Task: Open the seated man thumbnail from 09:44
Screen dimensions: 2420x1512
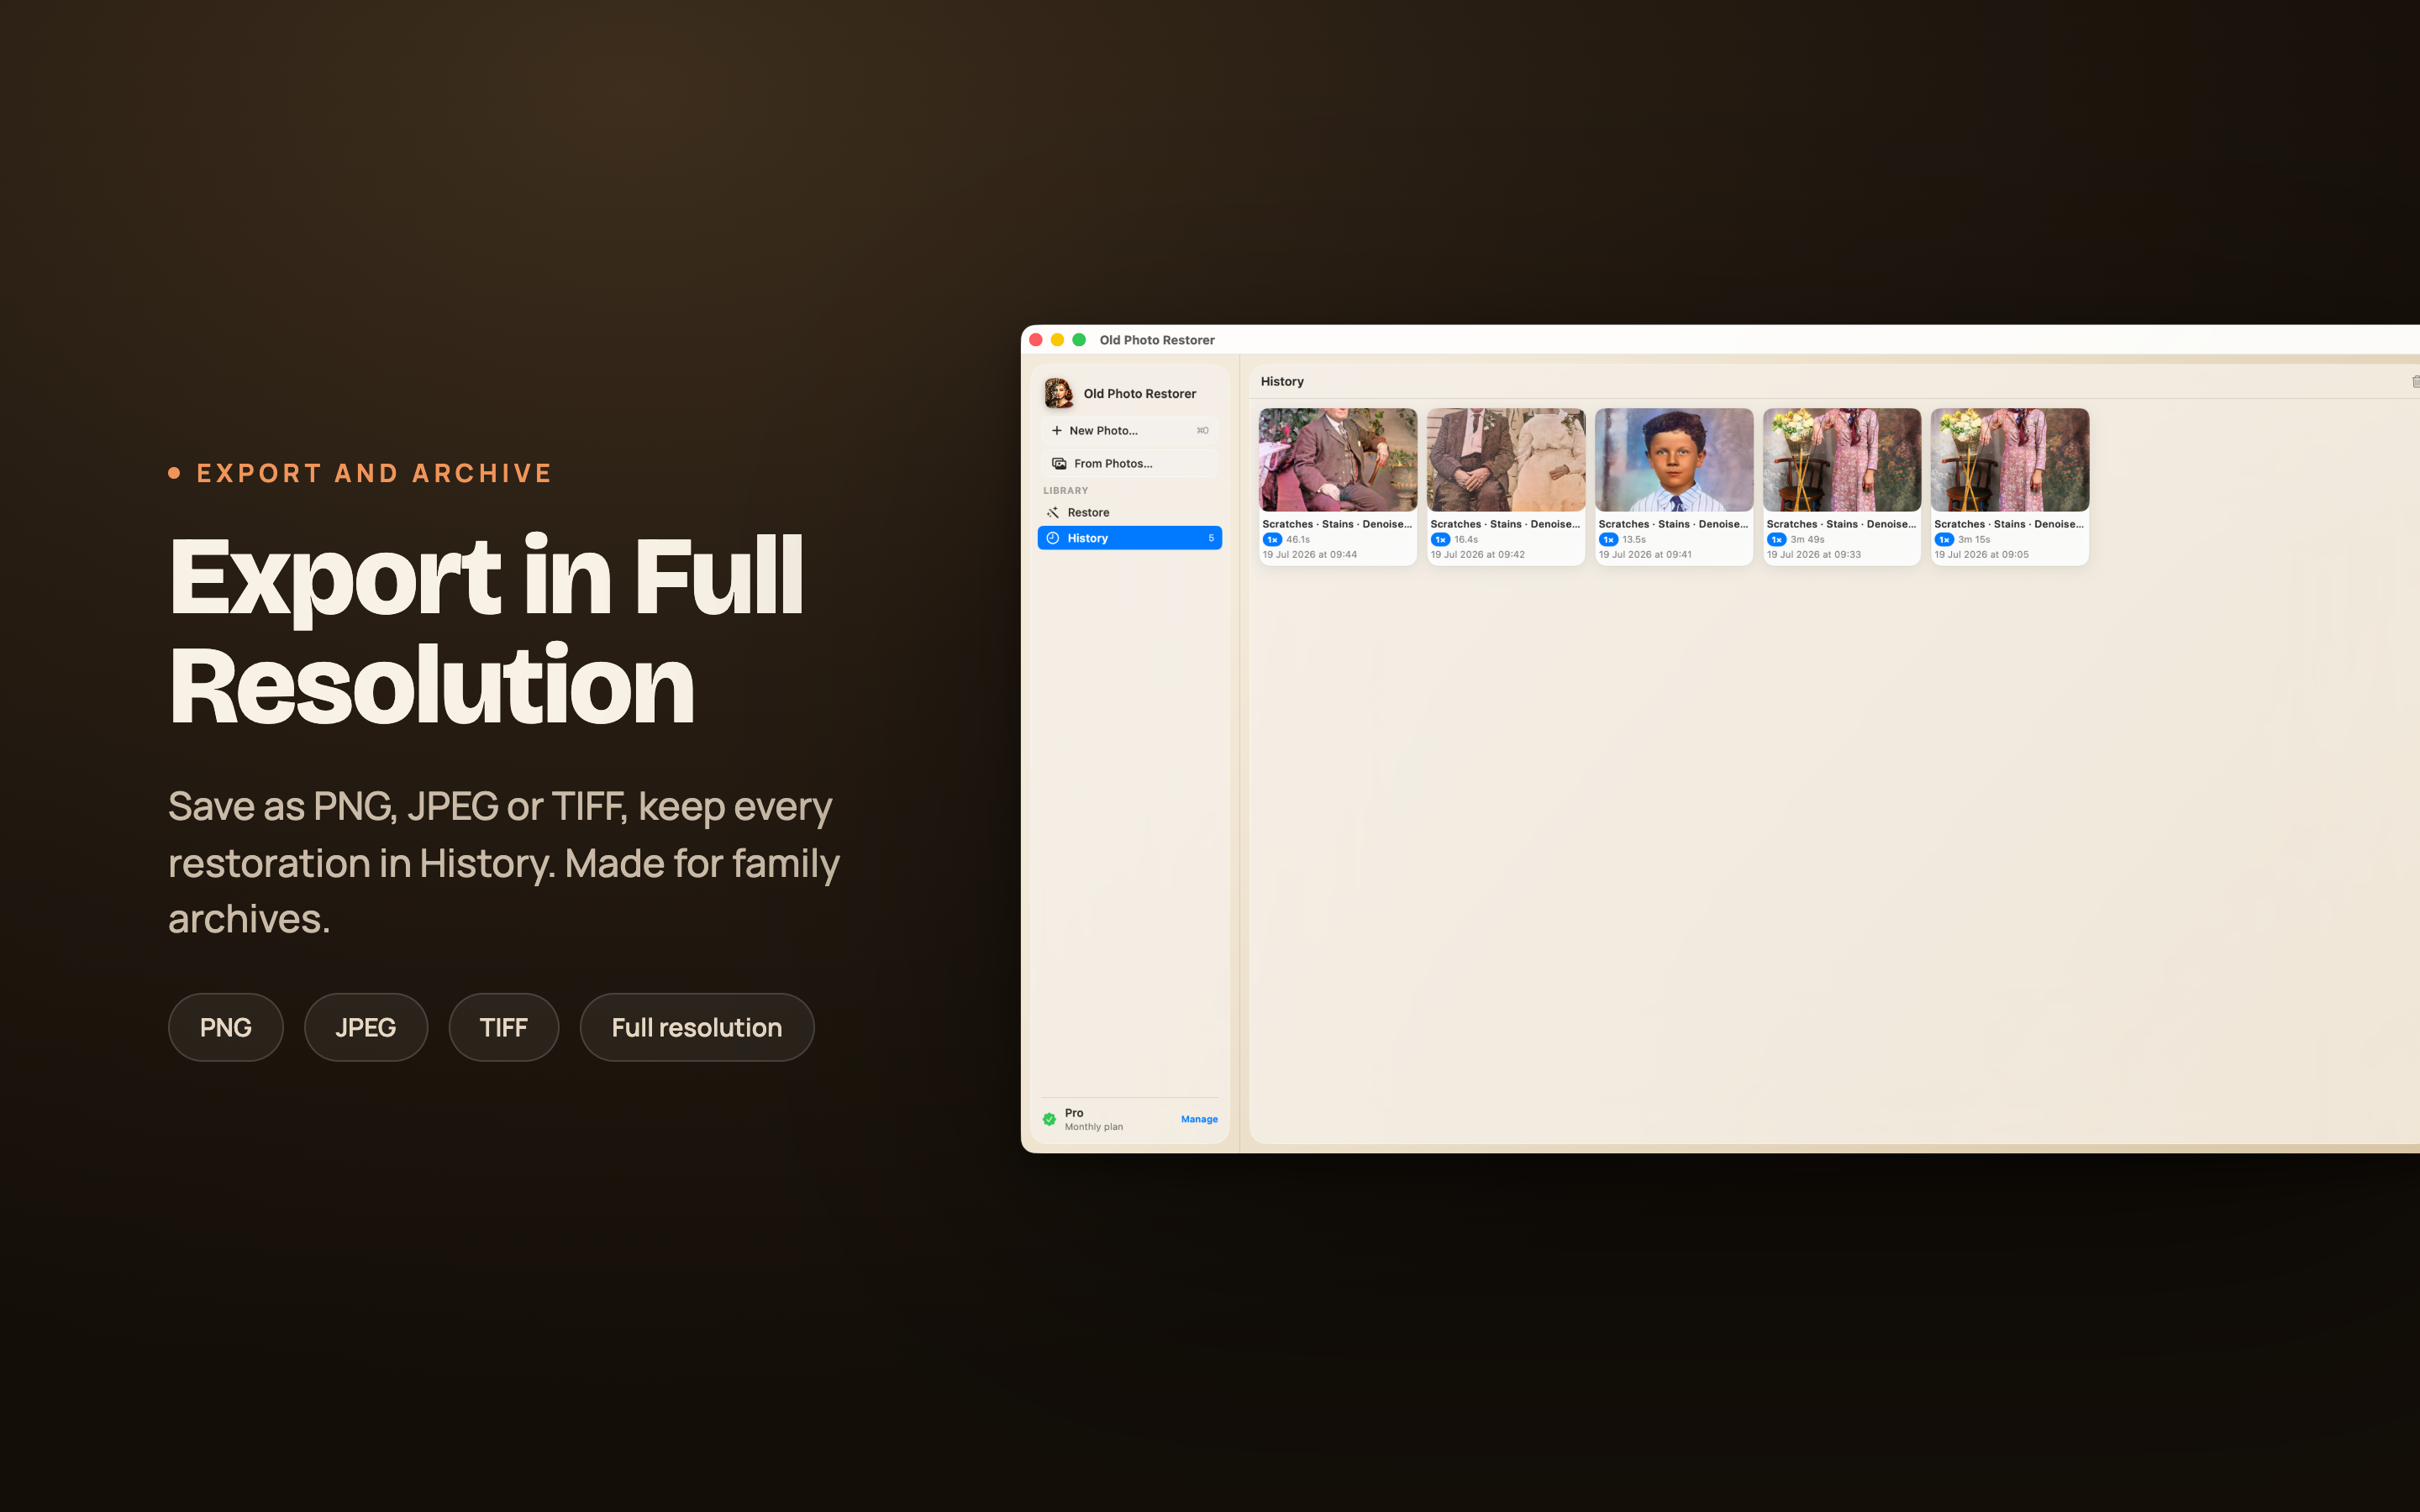Action: [x=1338, y=460]
